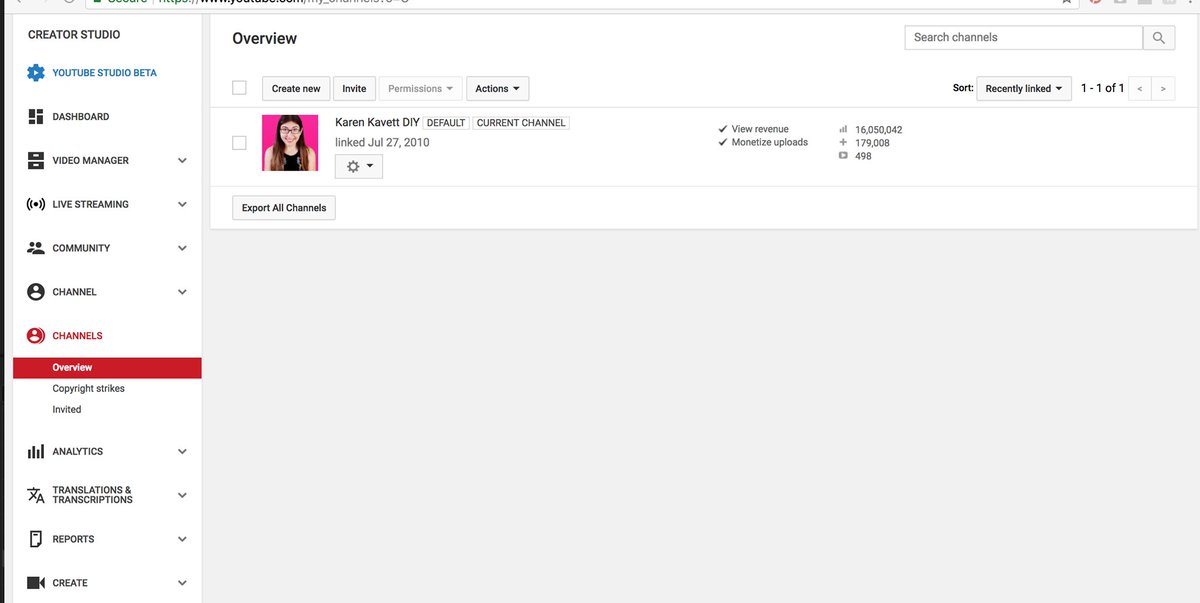The height and width of the screenshot is (603, 1200).
Task: Click the Create new button
Action: coord(296,89)
